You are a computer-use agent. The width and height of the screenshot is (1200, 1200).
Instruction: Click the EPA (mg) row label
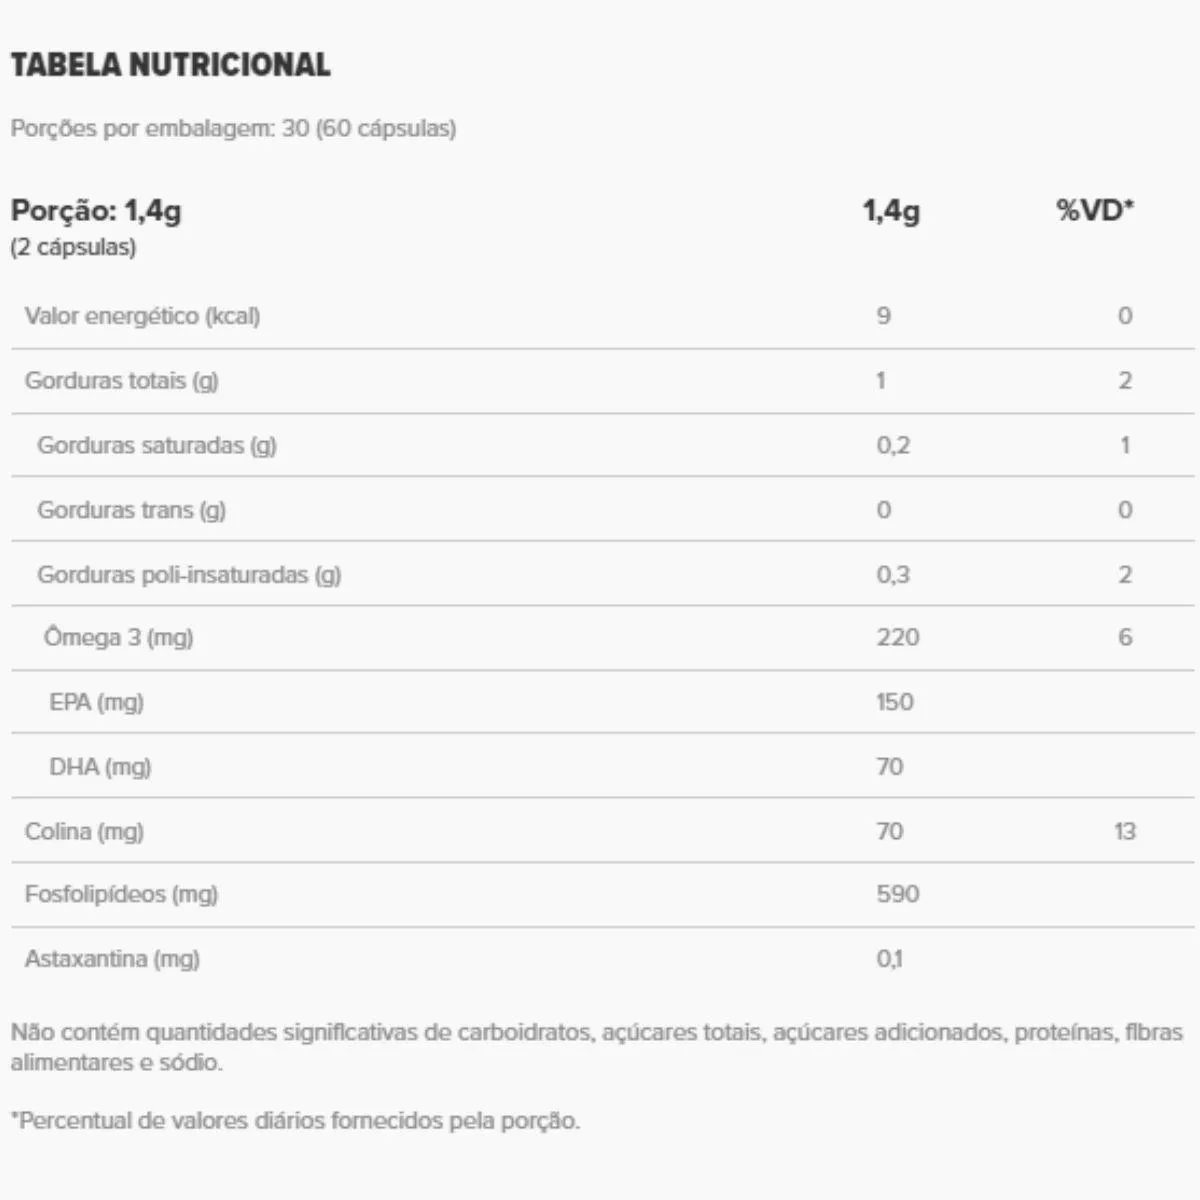[96, 702]
